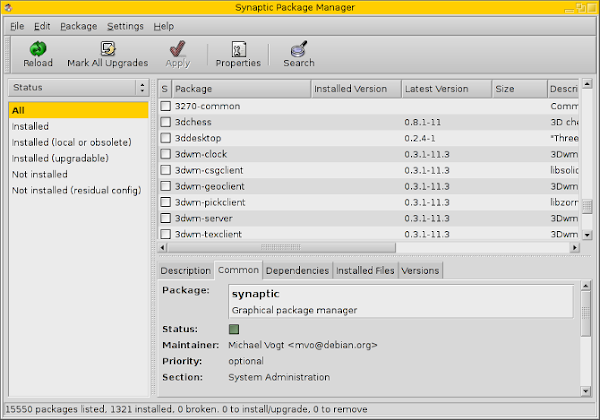Select the Not installed filter
The height and width of the screenshot is (420, 600).
coord(78,174)
